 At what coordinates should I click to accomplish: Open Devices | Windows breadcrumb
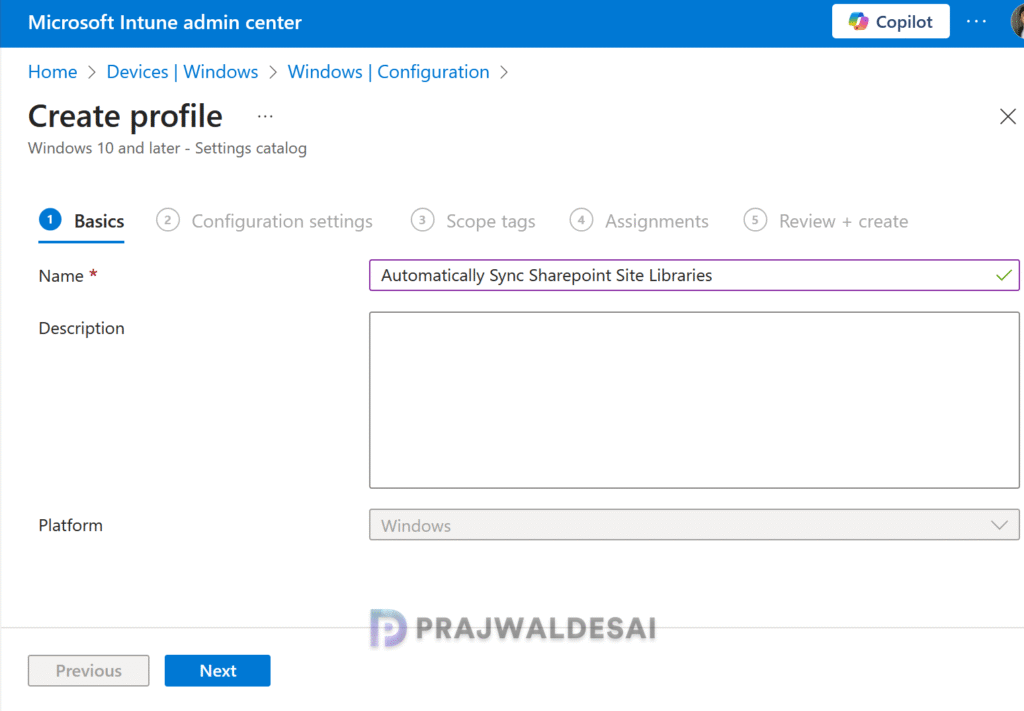(x=182, y=72)
